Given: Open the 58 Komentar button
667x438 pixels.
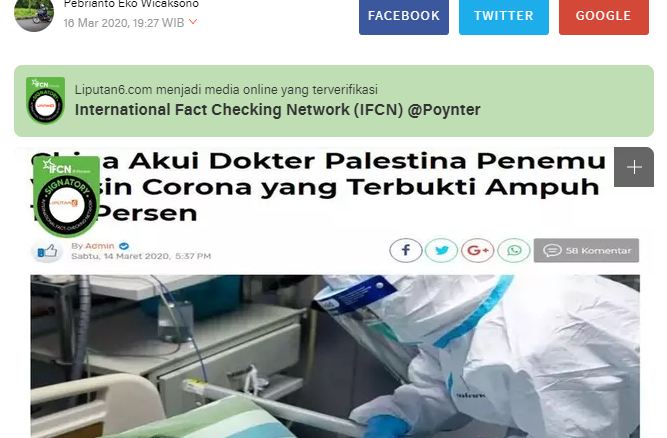Looking at the screenshot, I should click(586, 250).
